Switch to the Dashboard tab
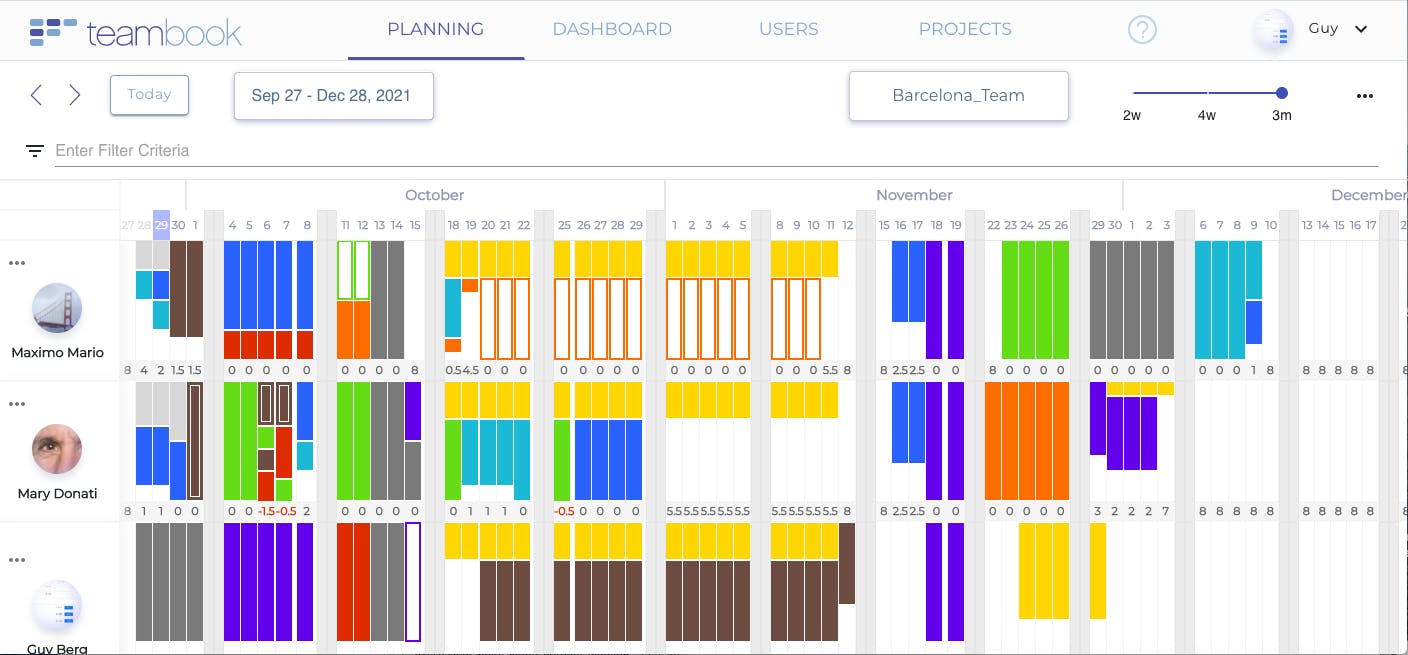The image size is (1408, 655). point(612,29)
